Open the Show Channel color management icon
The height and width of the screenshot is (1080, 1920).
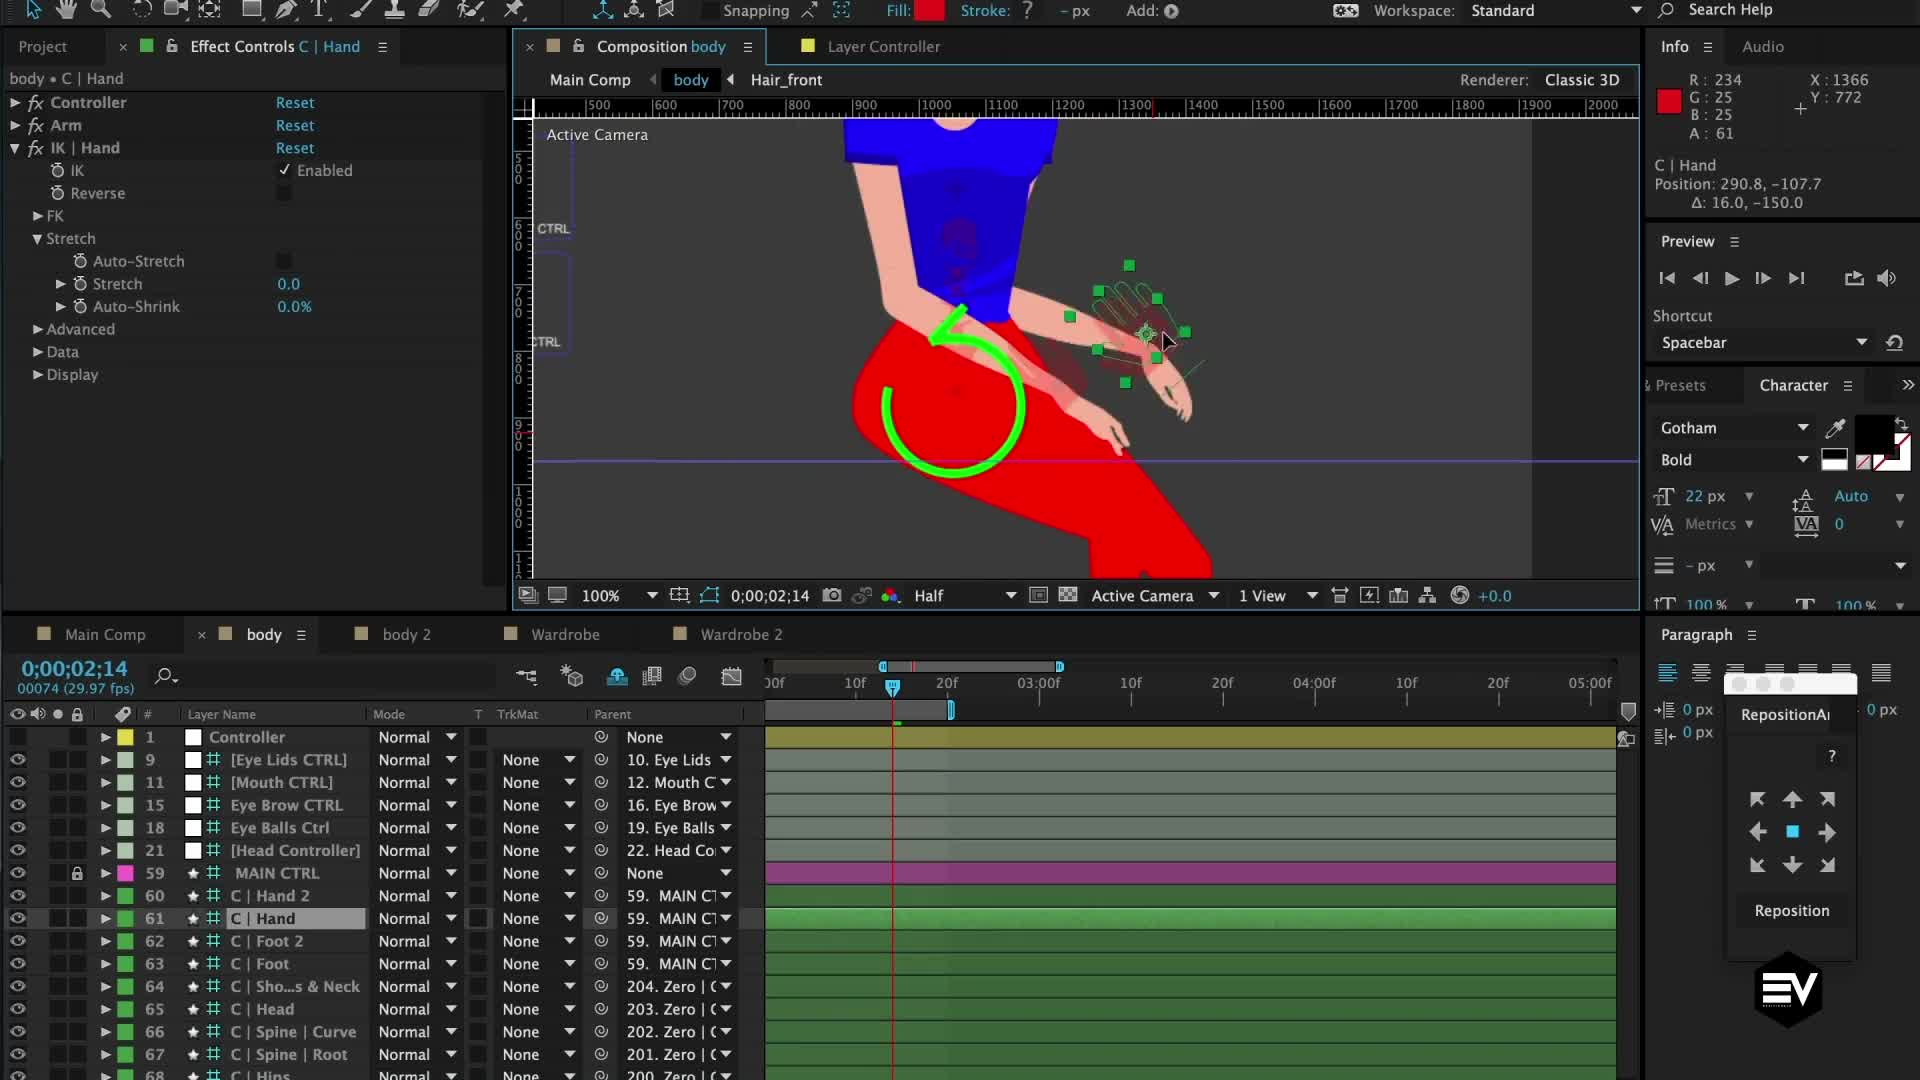click(x=889, y=595)
